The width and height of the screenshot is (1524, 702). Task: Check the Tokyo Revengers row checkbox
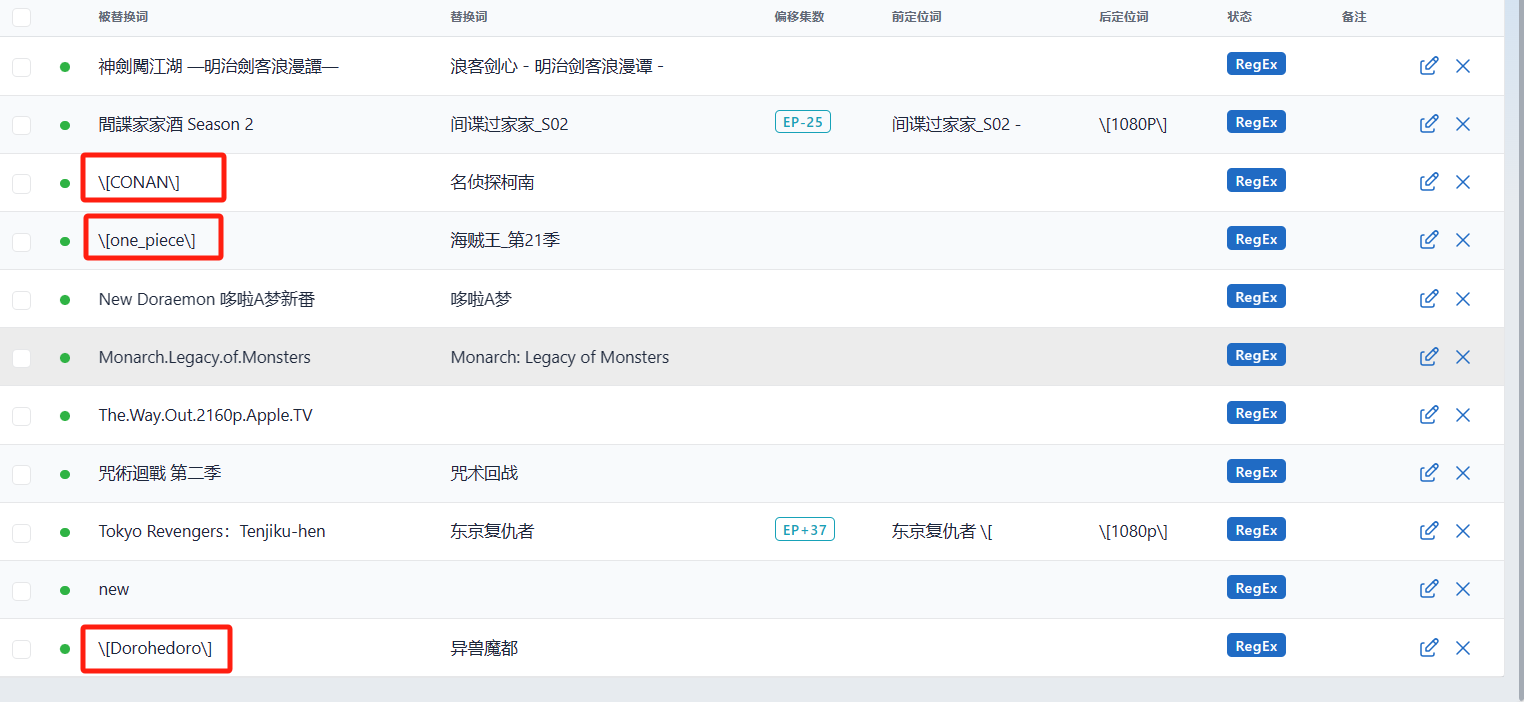click(21, 532)
